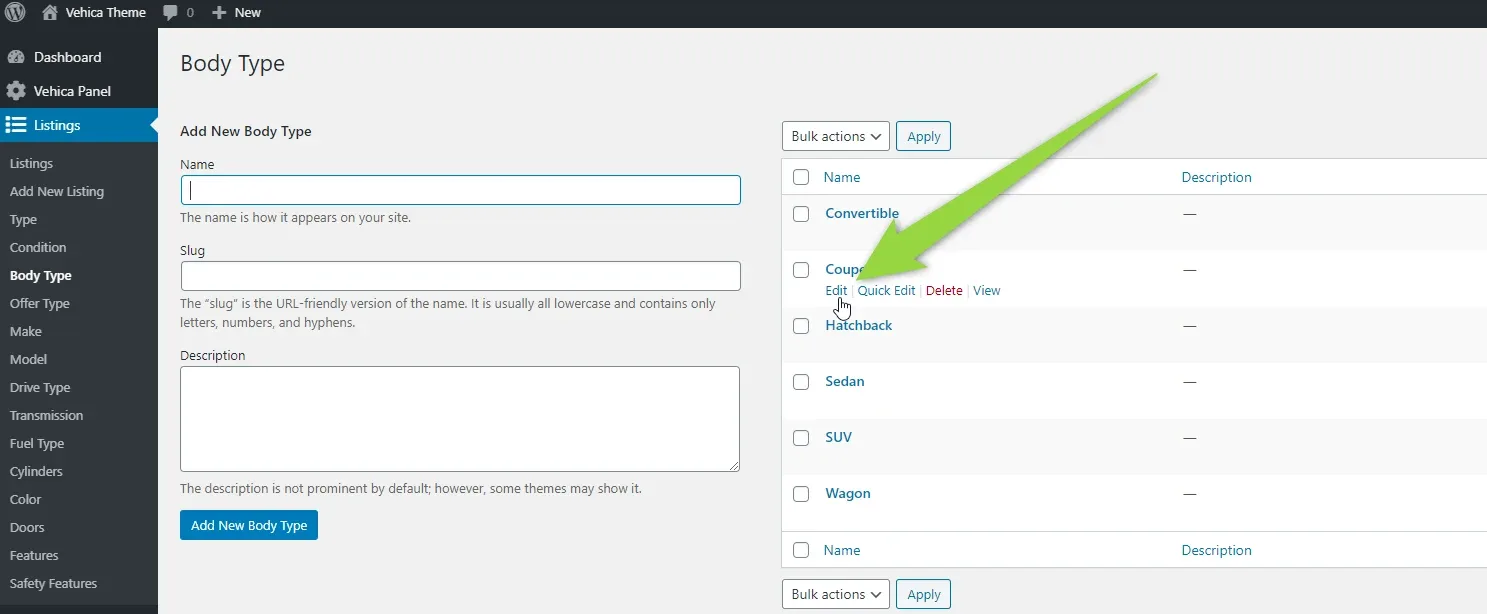1487x614 pixels.
Task: Focus the Name input field
Action: [460, 190]
